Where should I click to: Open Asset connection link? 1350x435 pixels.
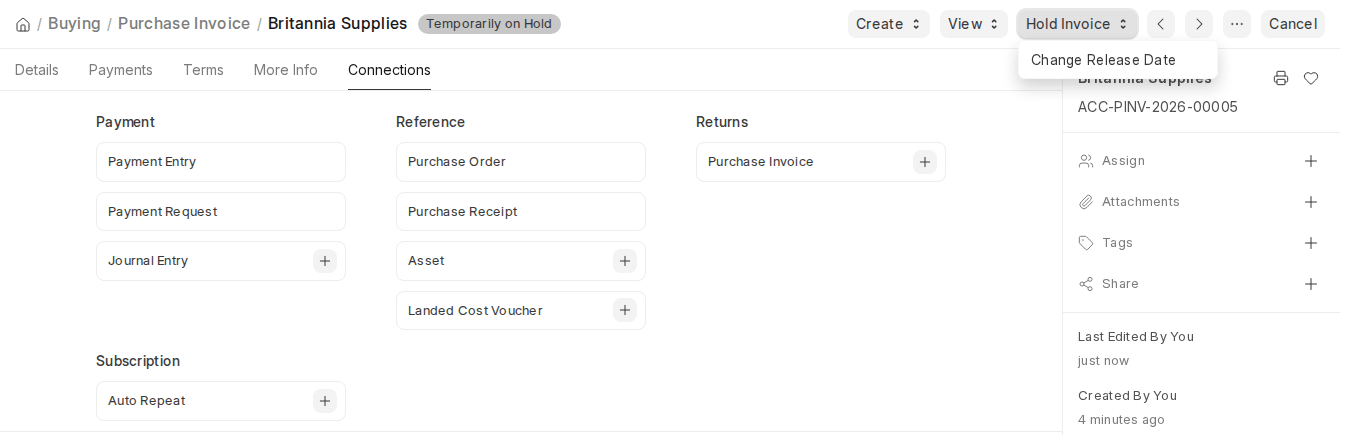[x=426, y=261]
